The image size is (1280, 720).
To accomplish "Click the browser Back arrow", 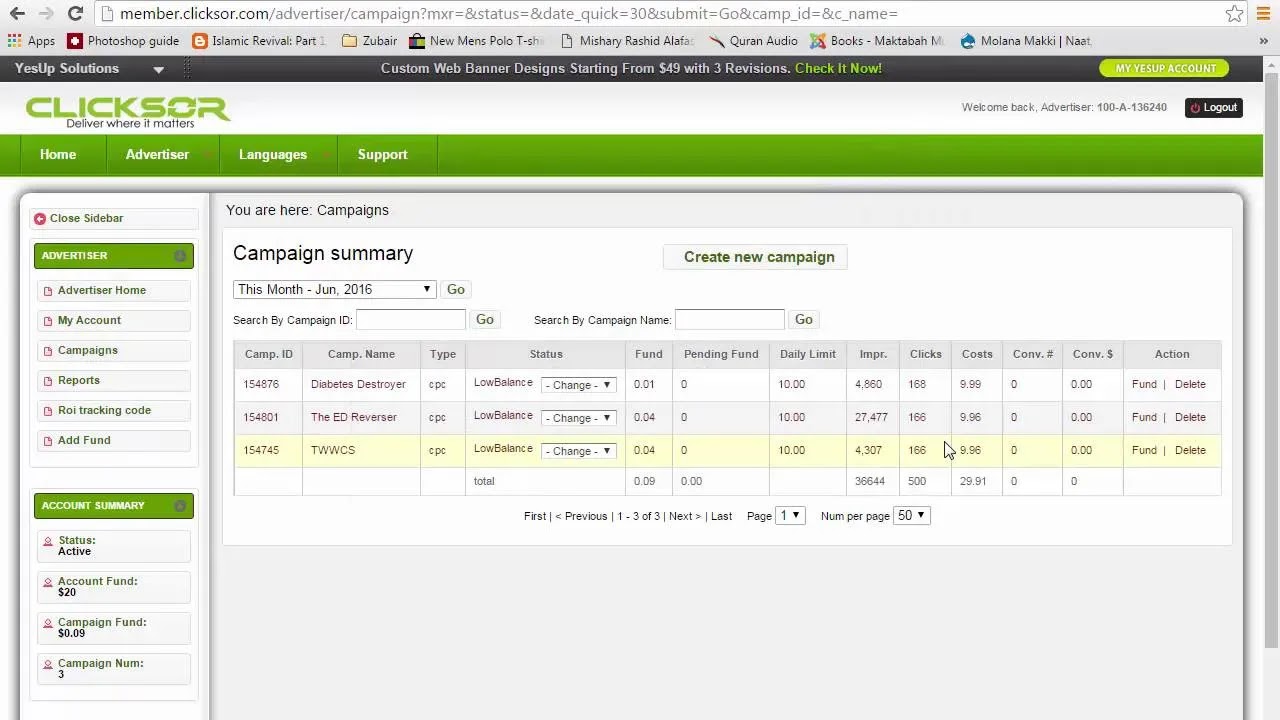I will point(17,13).
